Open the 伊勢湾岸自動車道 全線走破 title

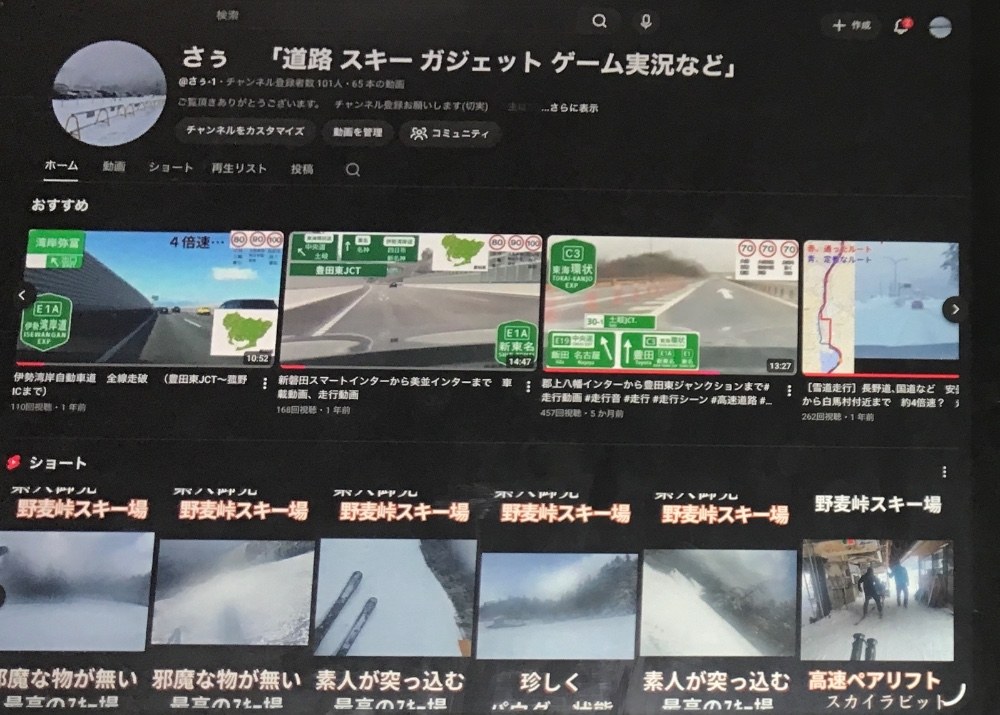[129, 384]
